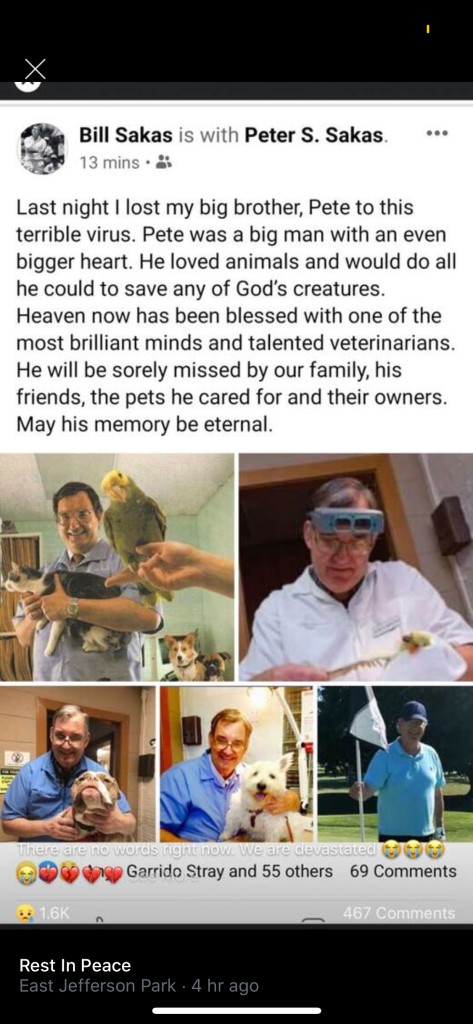Open Bill Sakas profile name link

click(x=126, y=135)
